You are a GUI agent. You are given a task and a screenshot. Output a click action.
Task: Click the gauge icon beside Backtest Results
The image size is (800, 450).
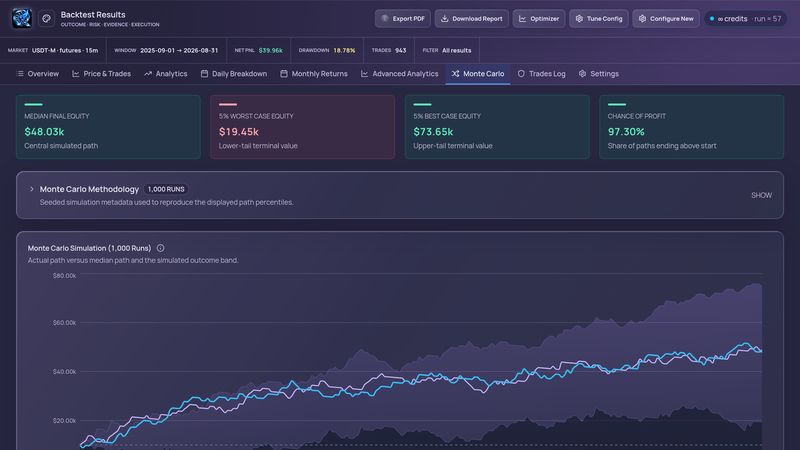coord(46,18)
